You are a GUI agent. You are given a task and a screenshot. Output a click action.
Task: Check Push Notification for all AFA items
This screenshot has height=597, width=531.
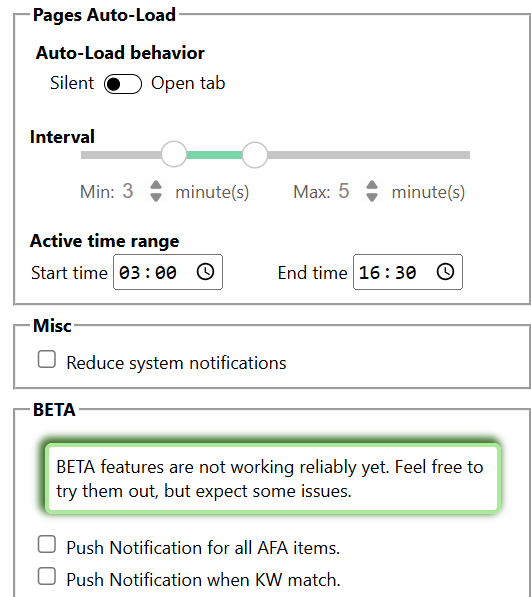point(47,544)
